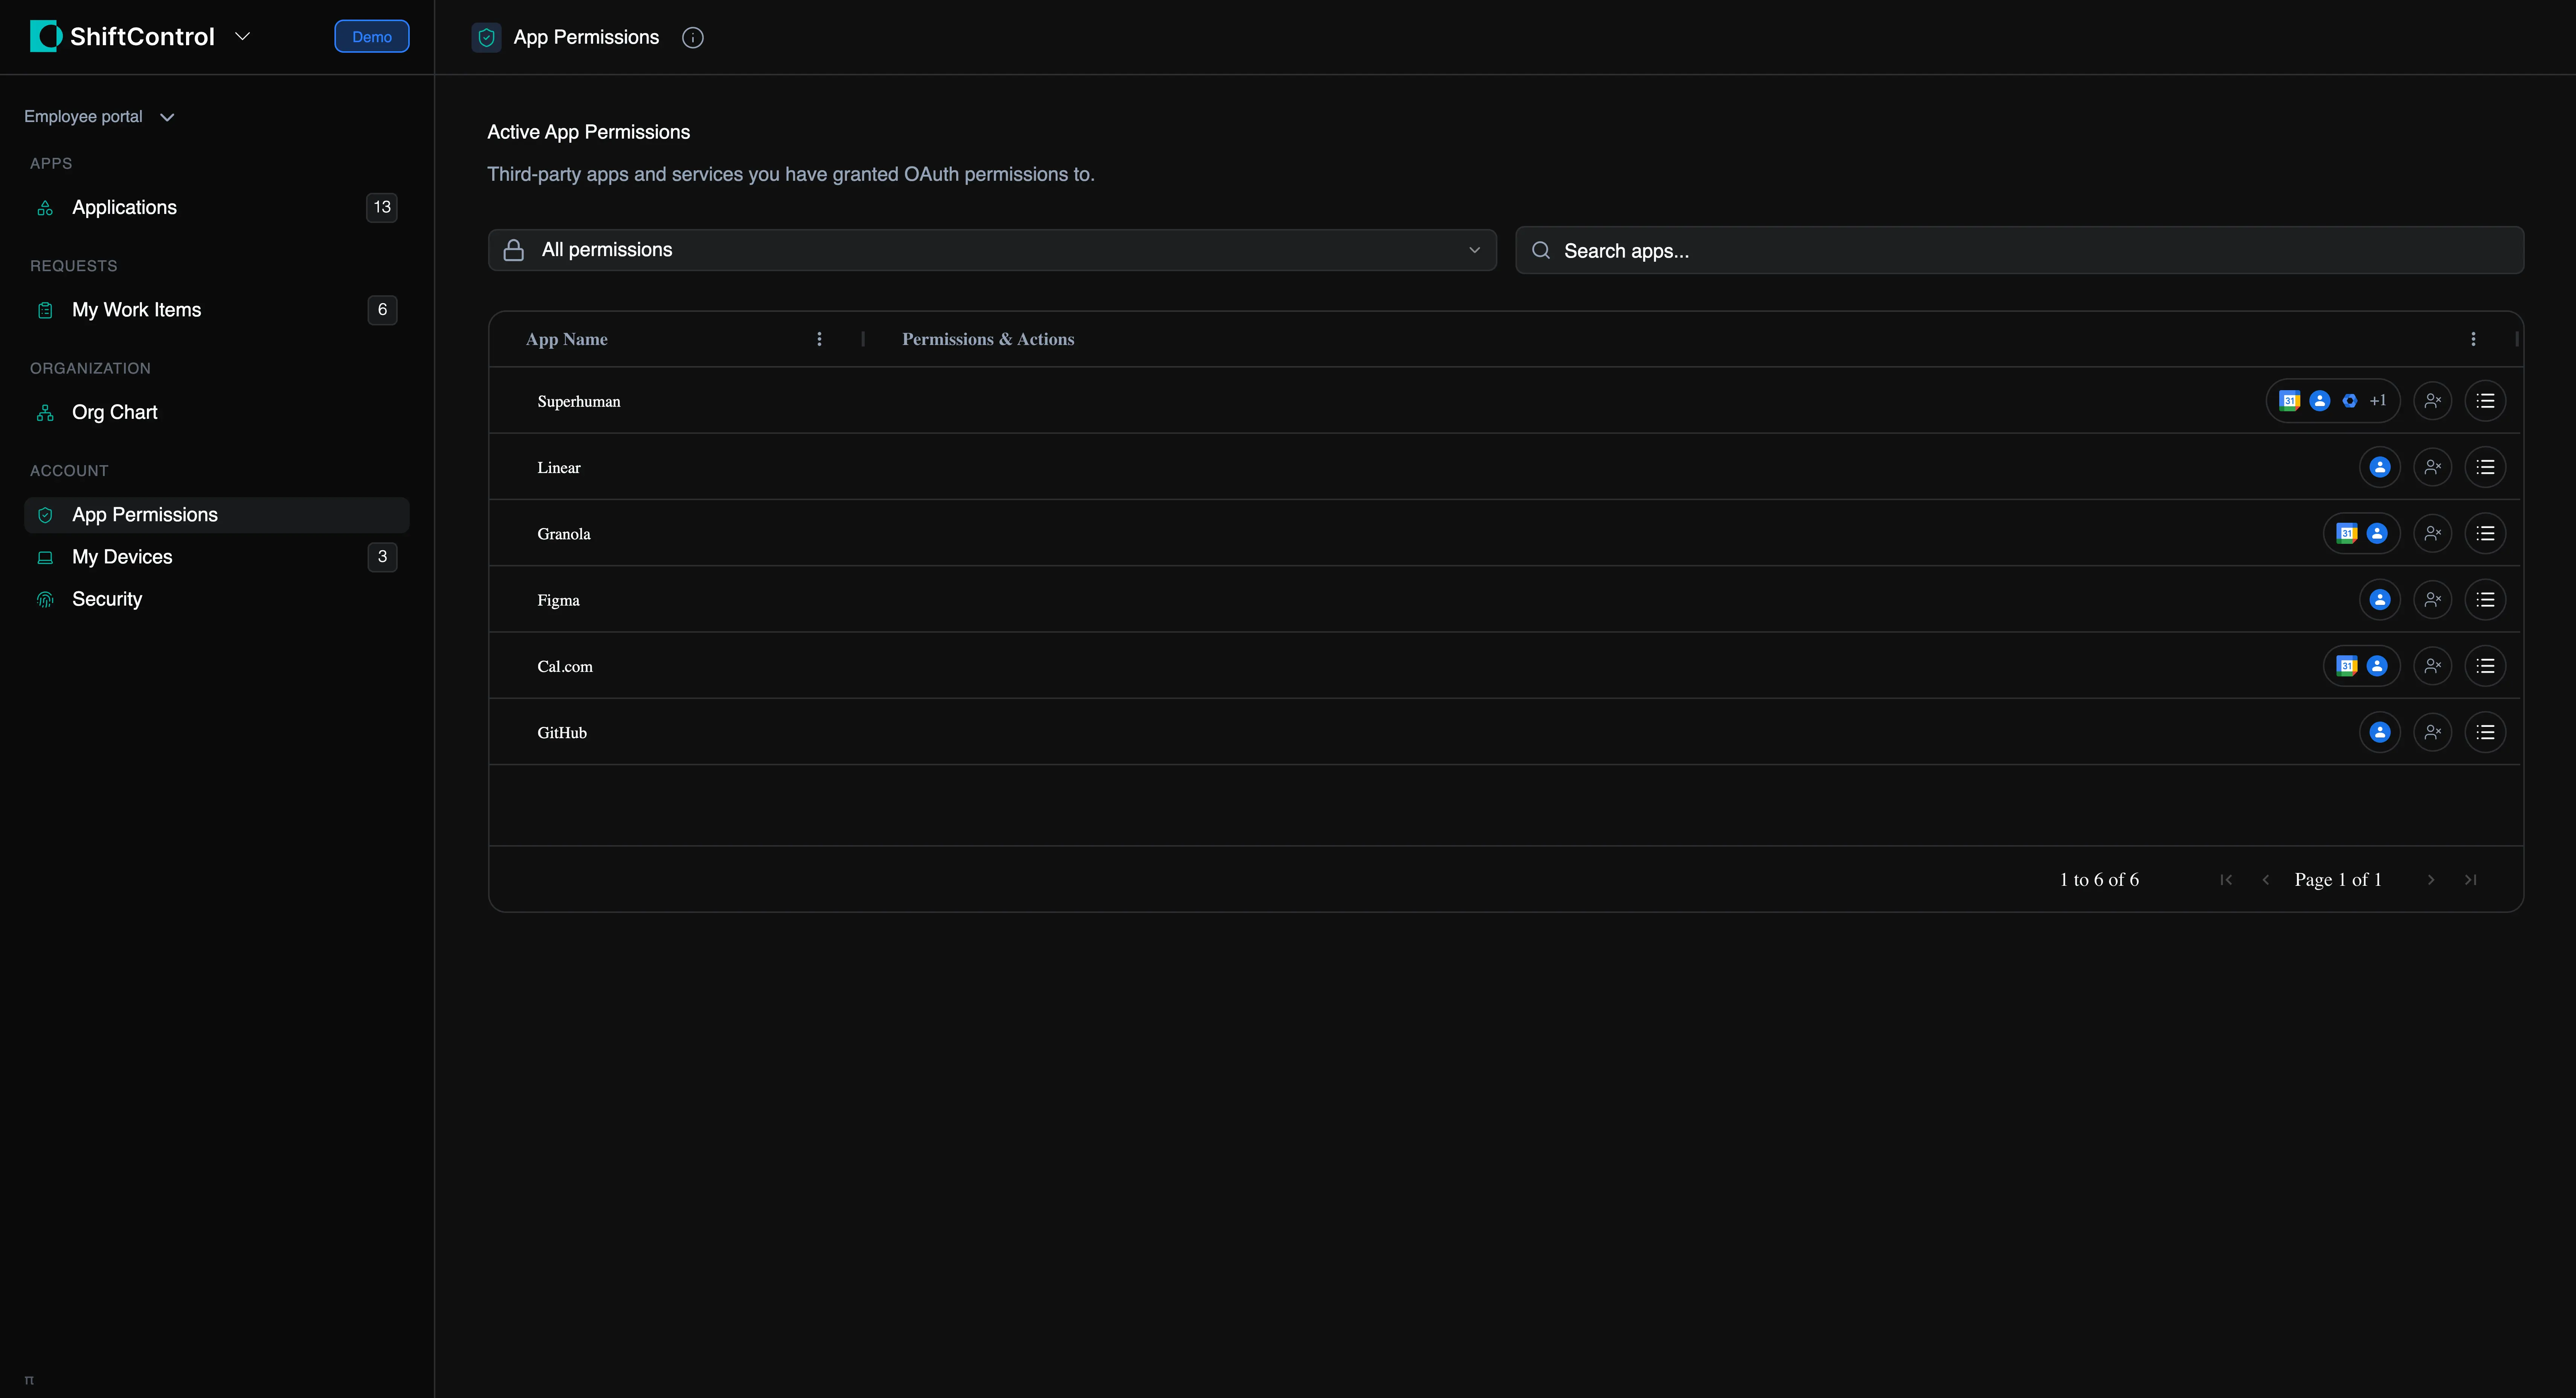Revoke access icon for GitHub
Image resolution: width=2576 pixels, height=1398 pixels.
(x=2432, y=732)
